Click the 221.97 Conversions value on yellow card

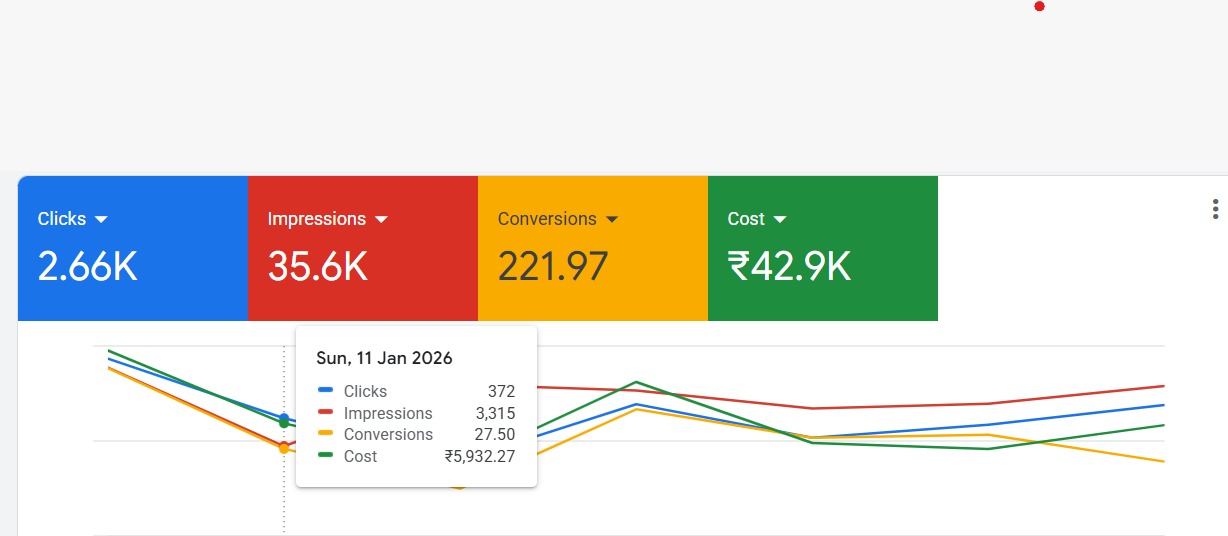553,267
